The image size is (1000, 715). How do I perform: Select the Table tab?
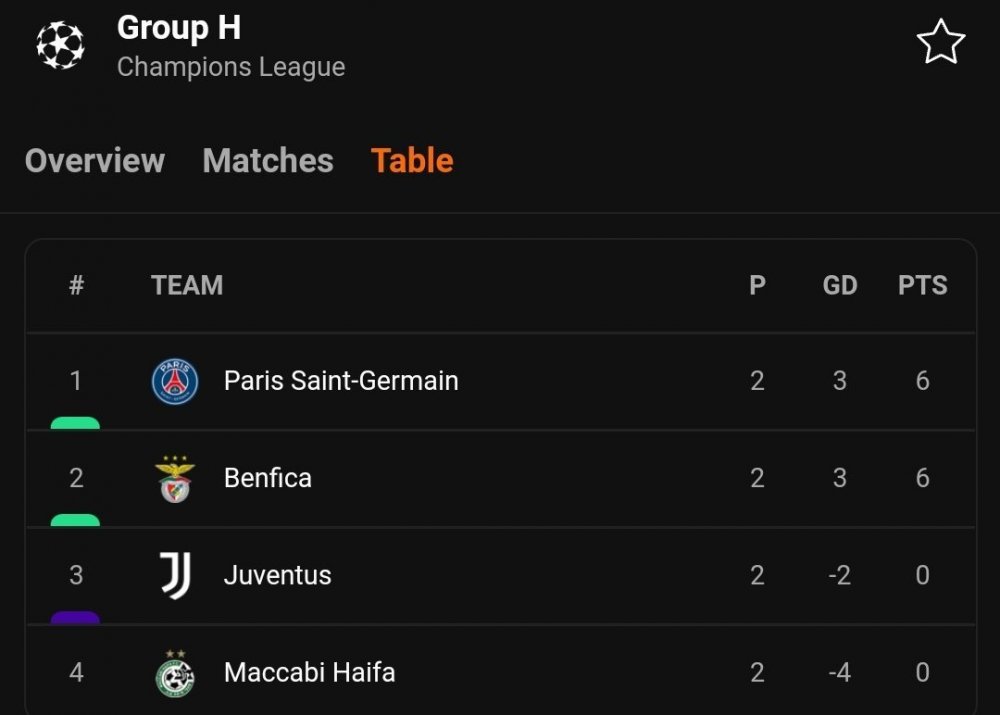tap(412, 160)
